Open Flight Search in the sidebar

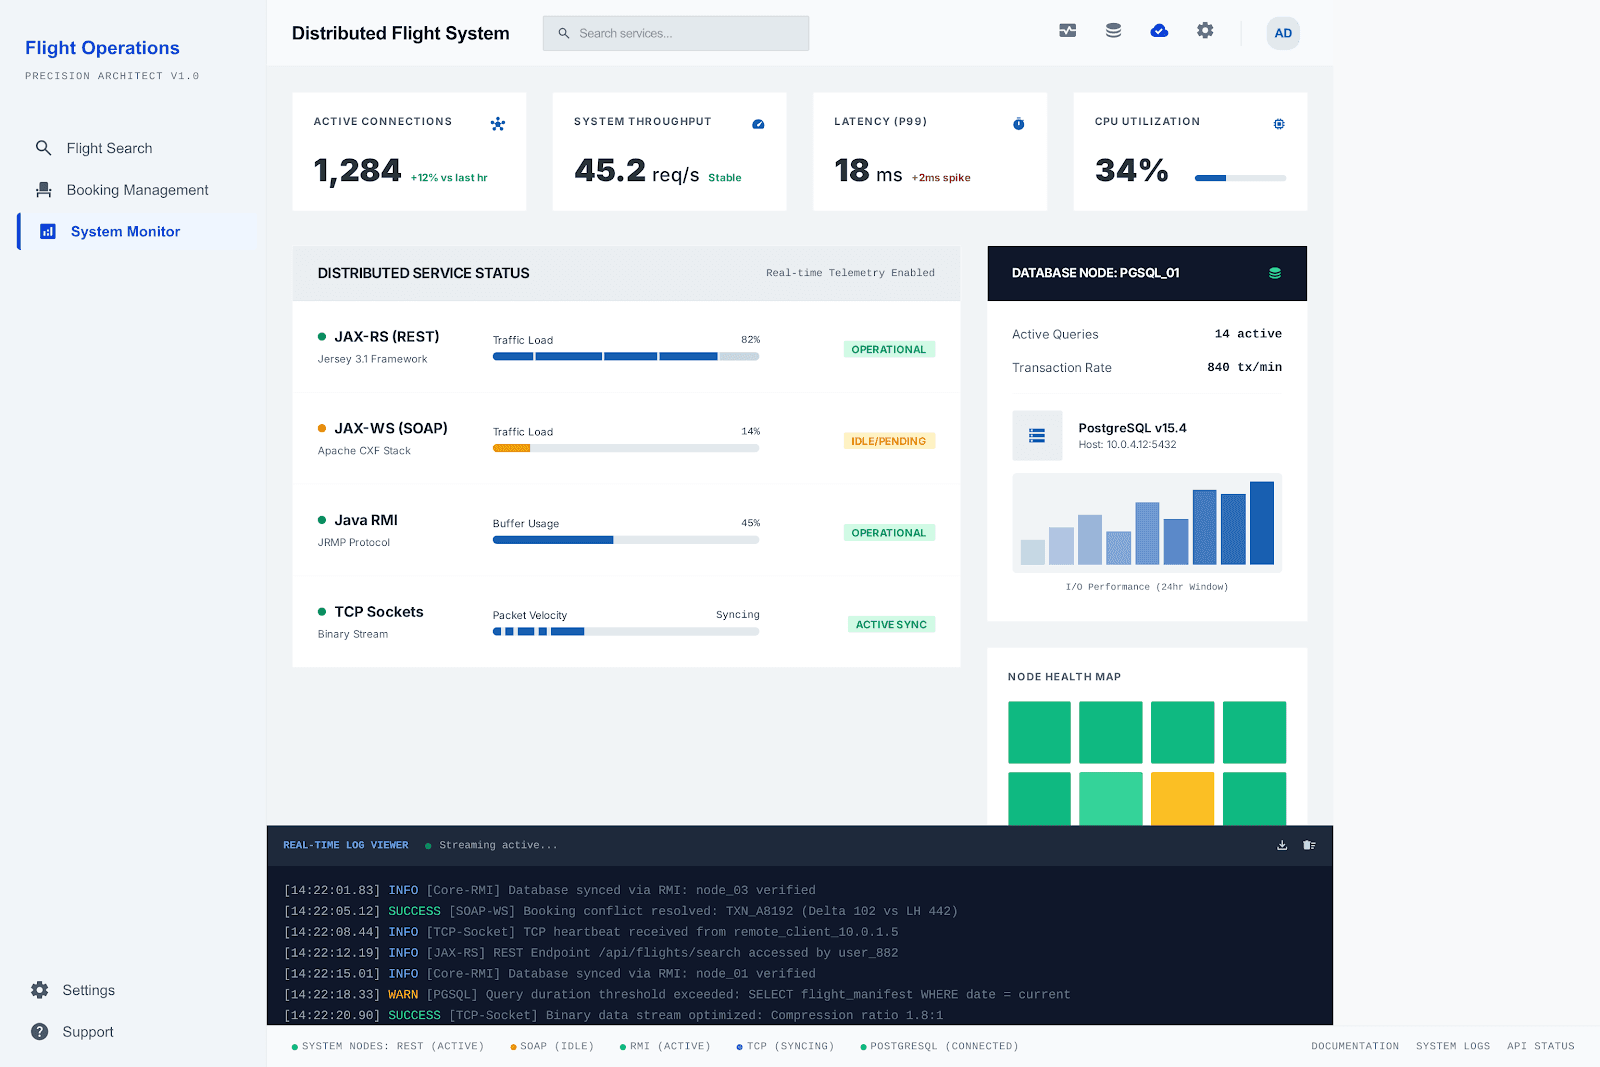(x=109, y=148)
